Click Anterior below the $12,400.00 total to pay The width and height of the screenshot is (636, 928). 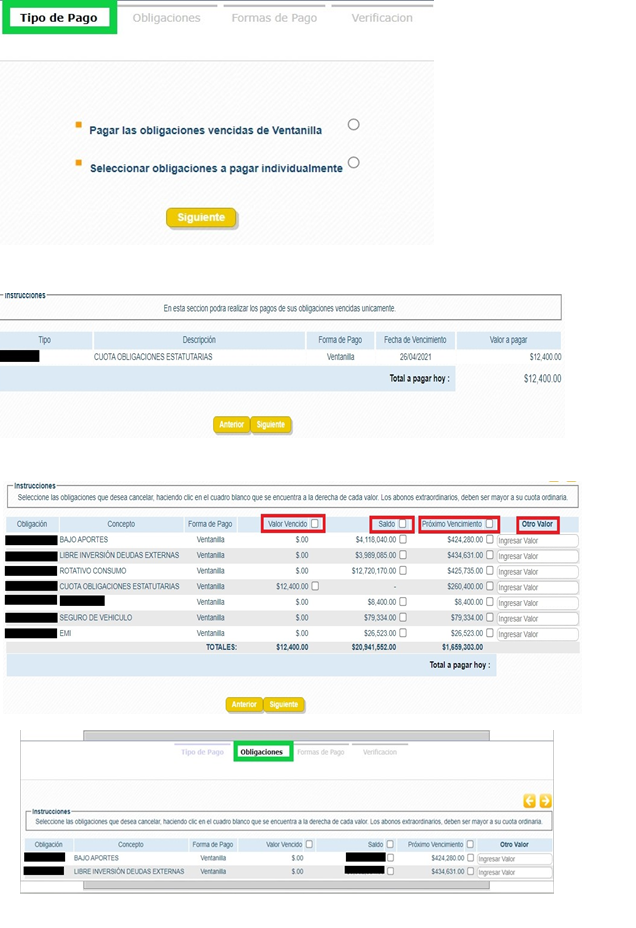coord(231,425)
